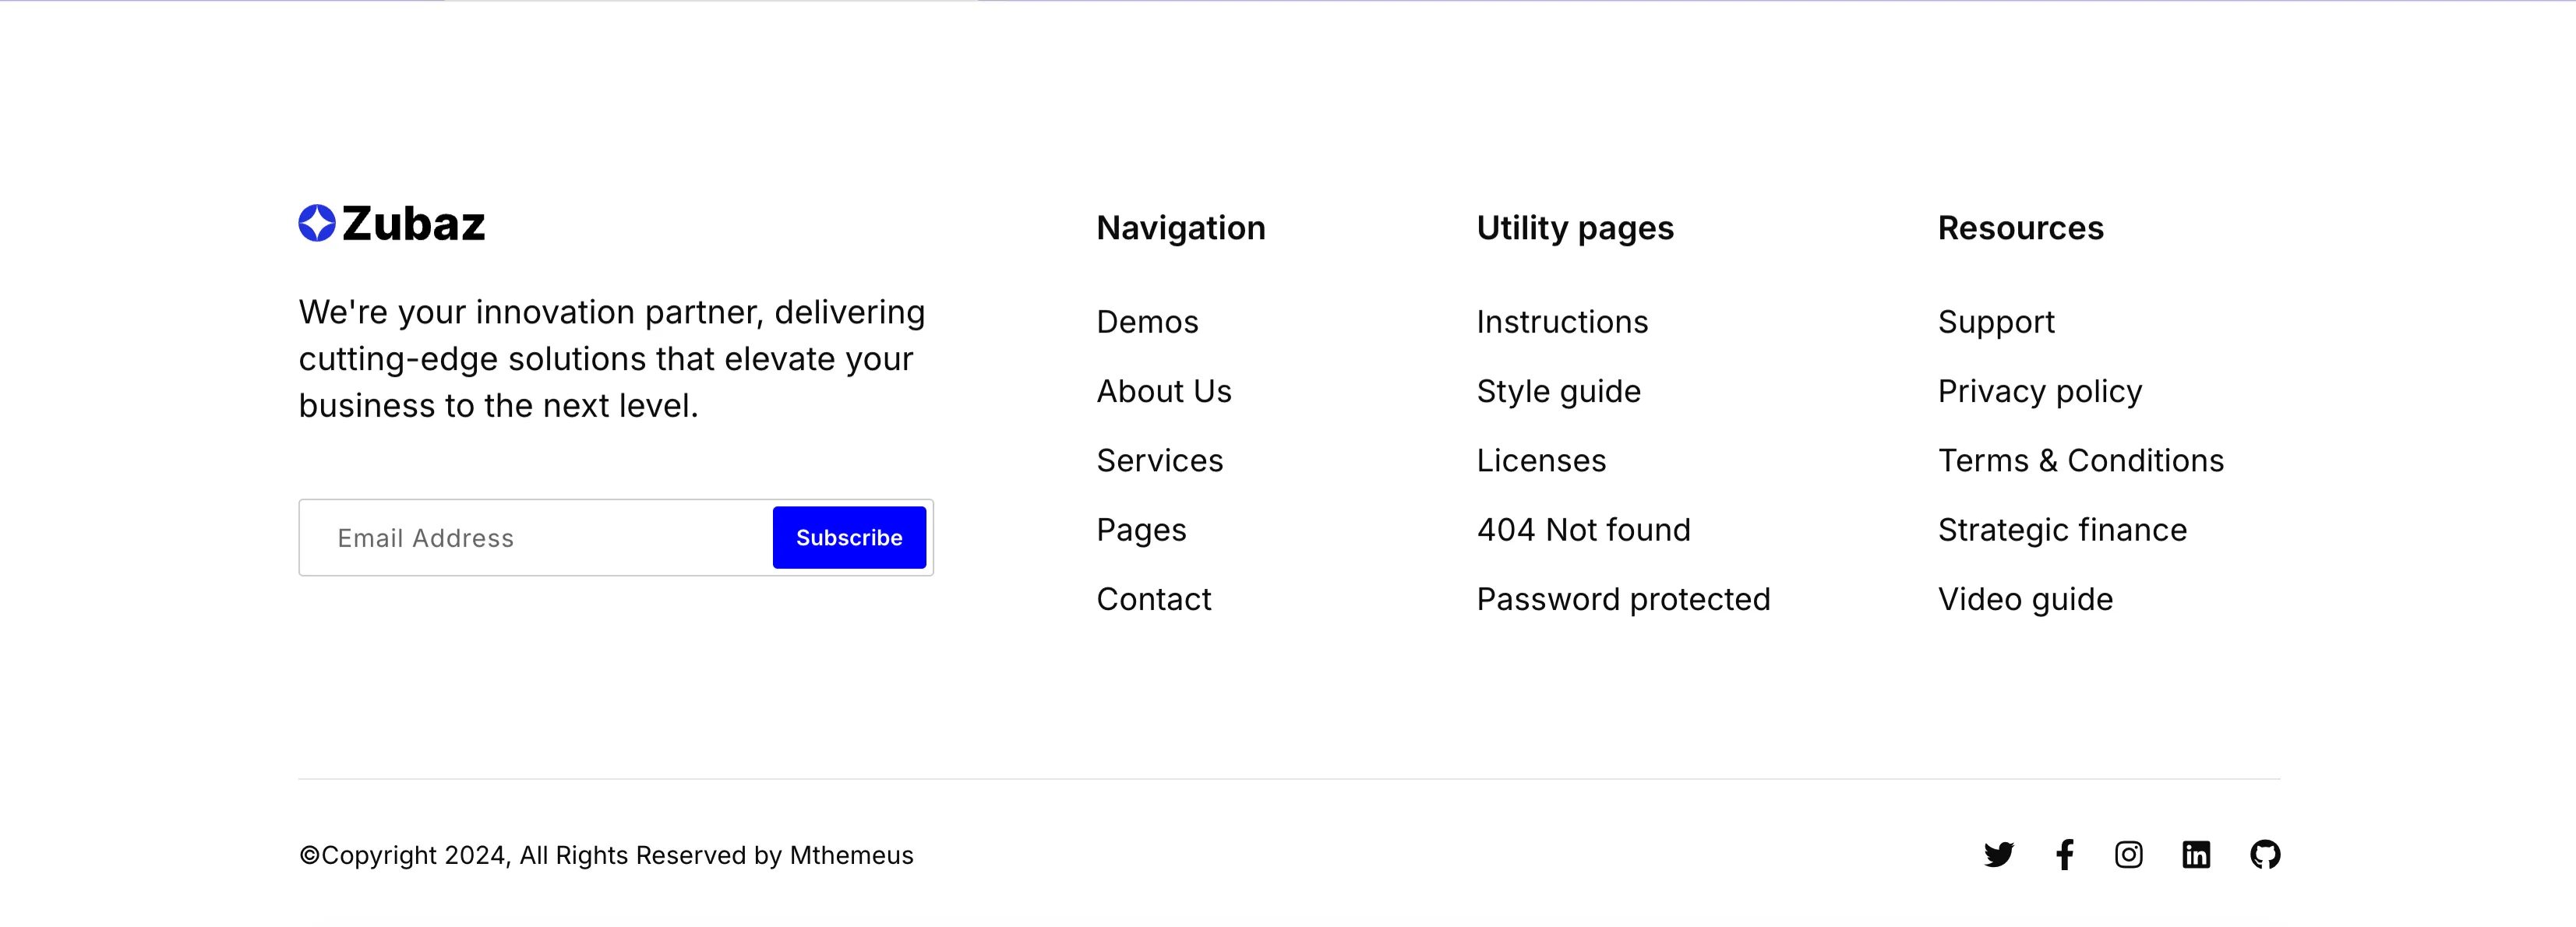Image resolution: width=2576 pixels, height=927 pixels.
Task: Click the innovation partner description text
Action: point(612,359)
